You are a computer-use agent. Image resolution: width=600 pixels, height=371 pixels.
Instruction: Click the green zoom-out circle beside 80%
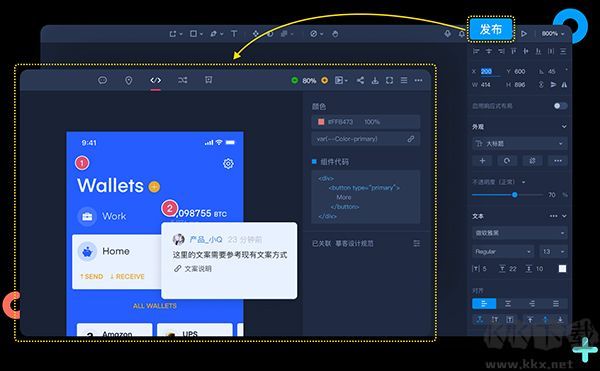295,80
